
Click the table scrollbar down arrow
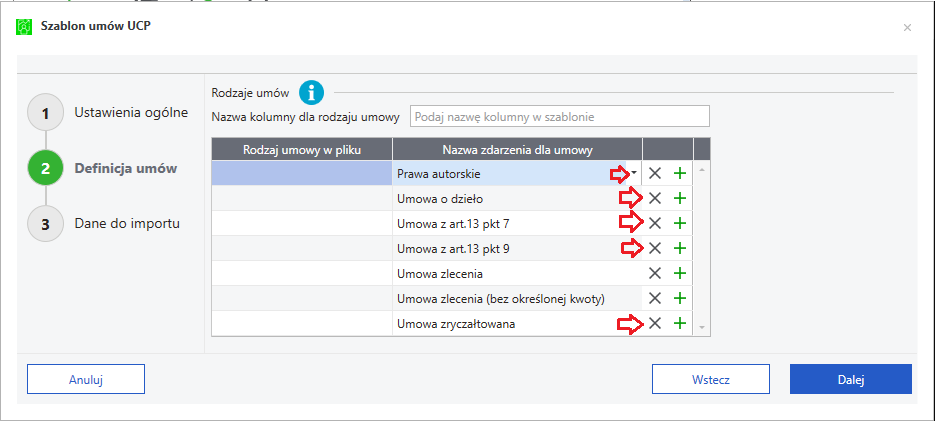701,327
